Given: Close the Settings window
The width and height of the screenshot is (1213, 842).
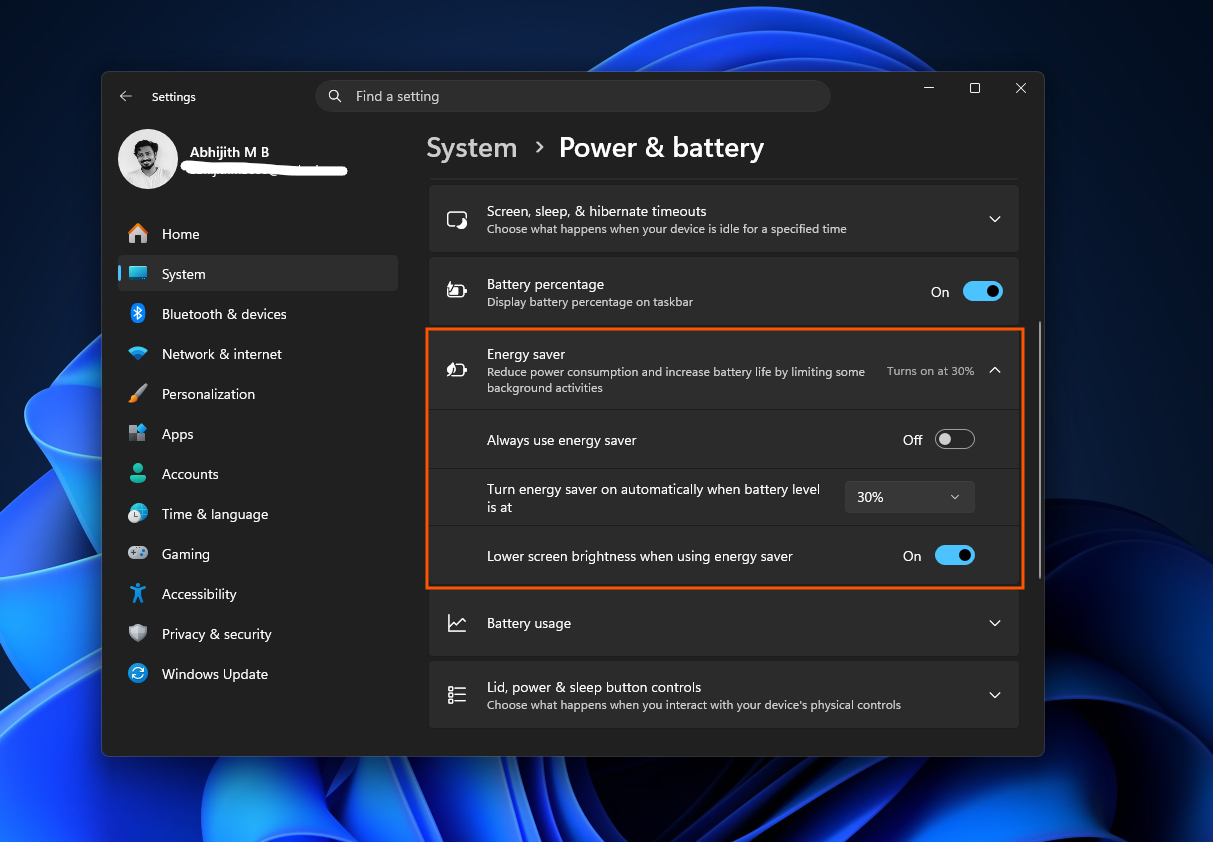Looking at the screenshot, I should (x=1021, y=88).
